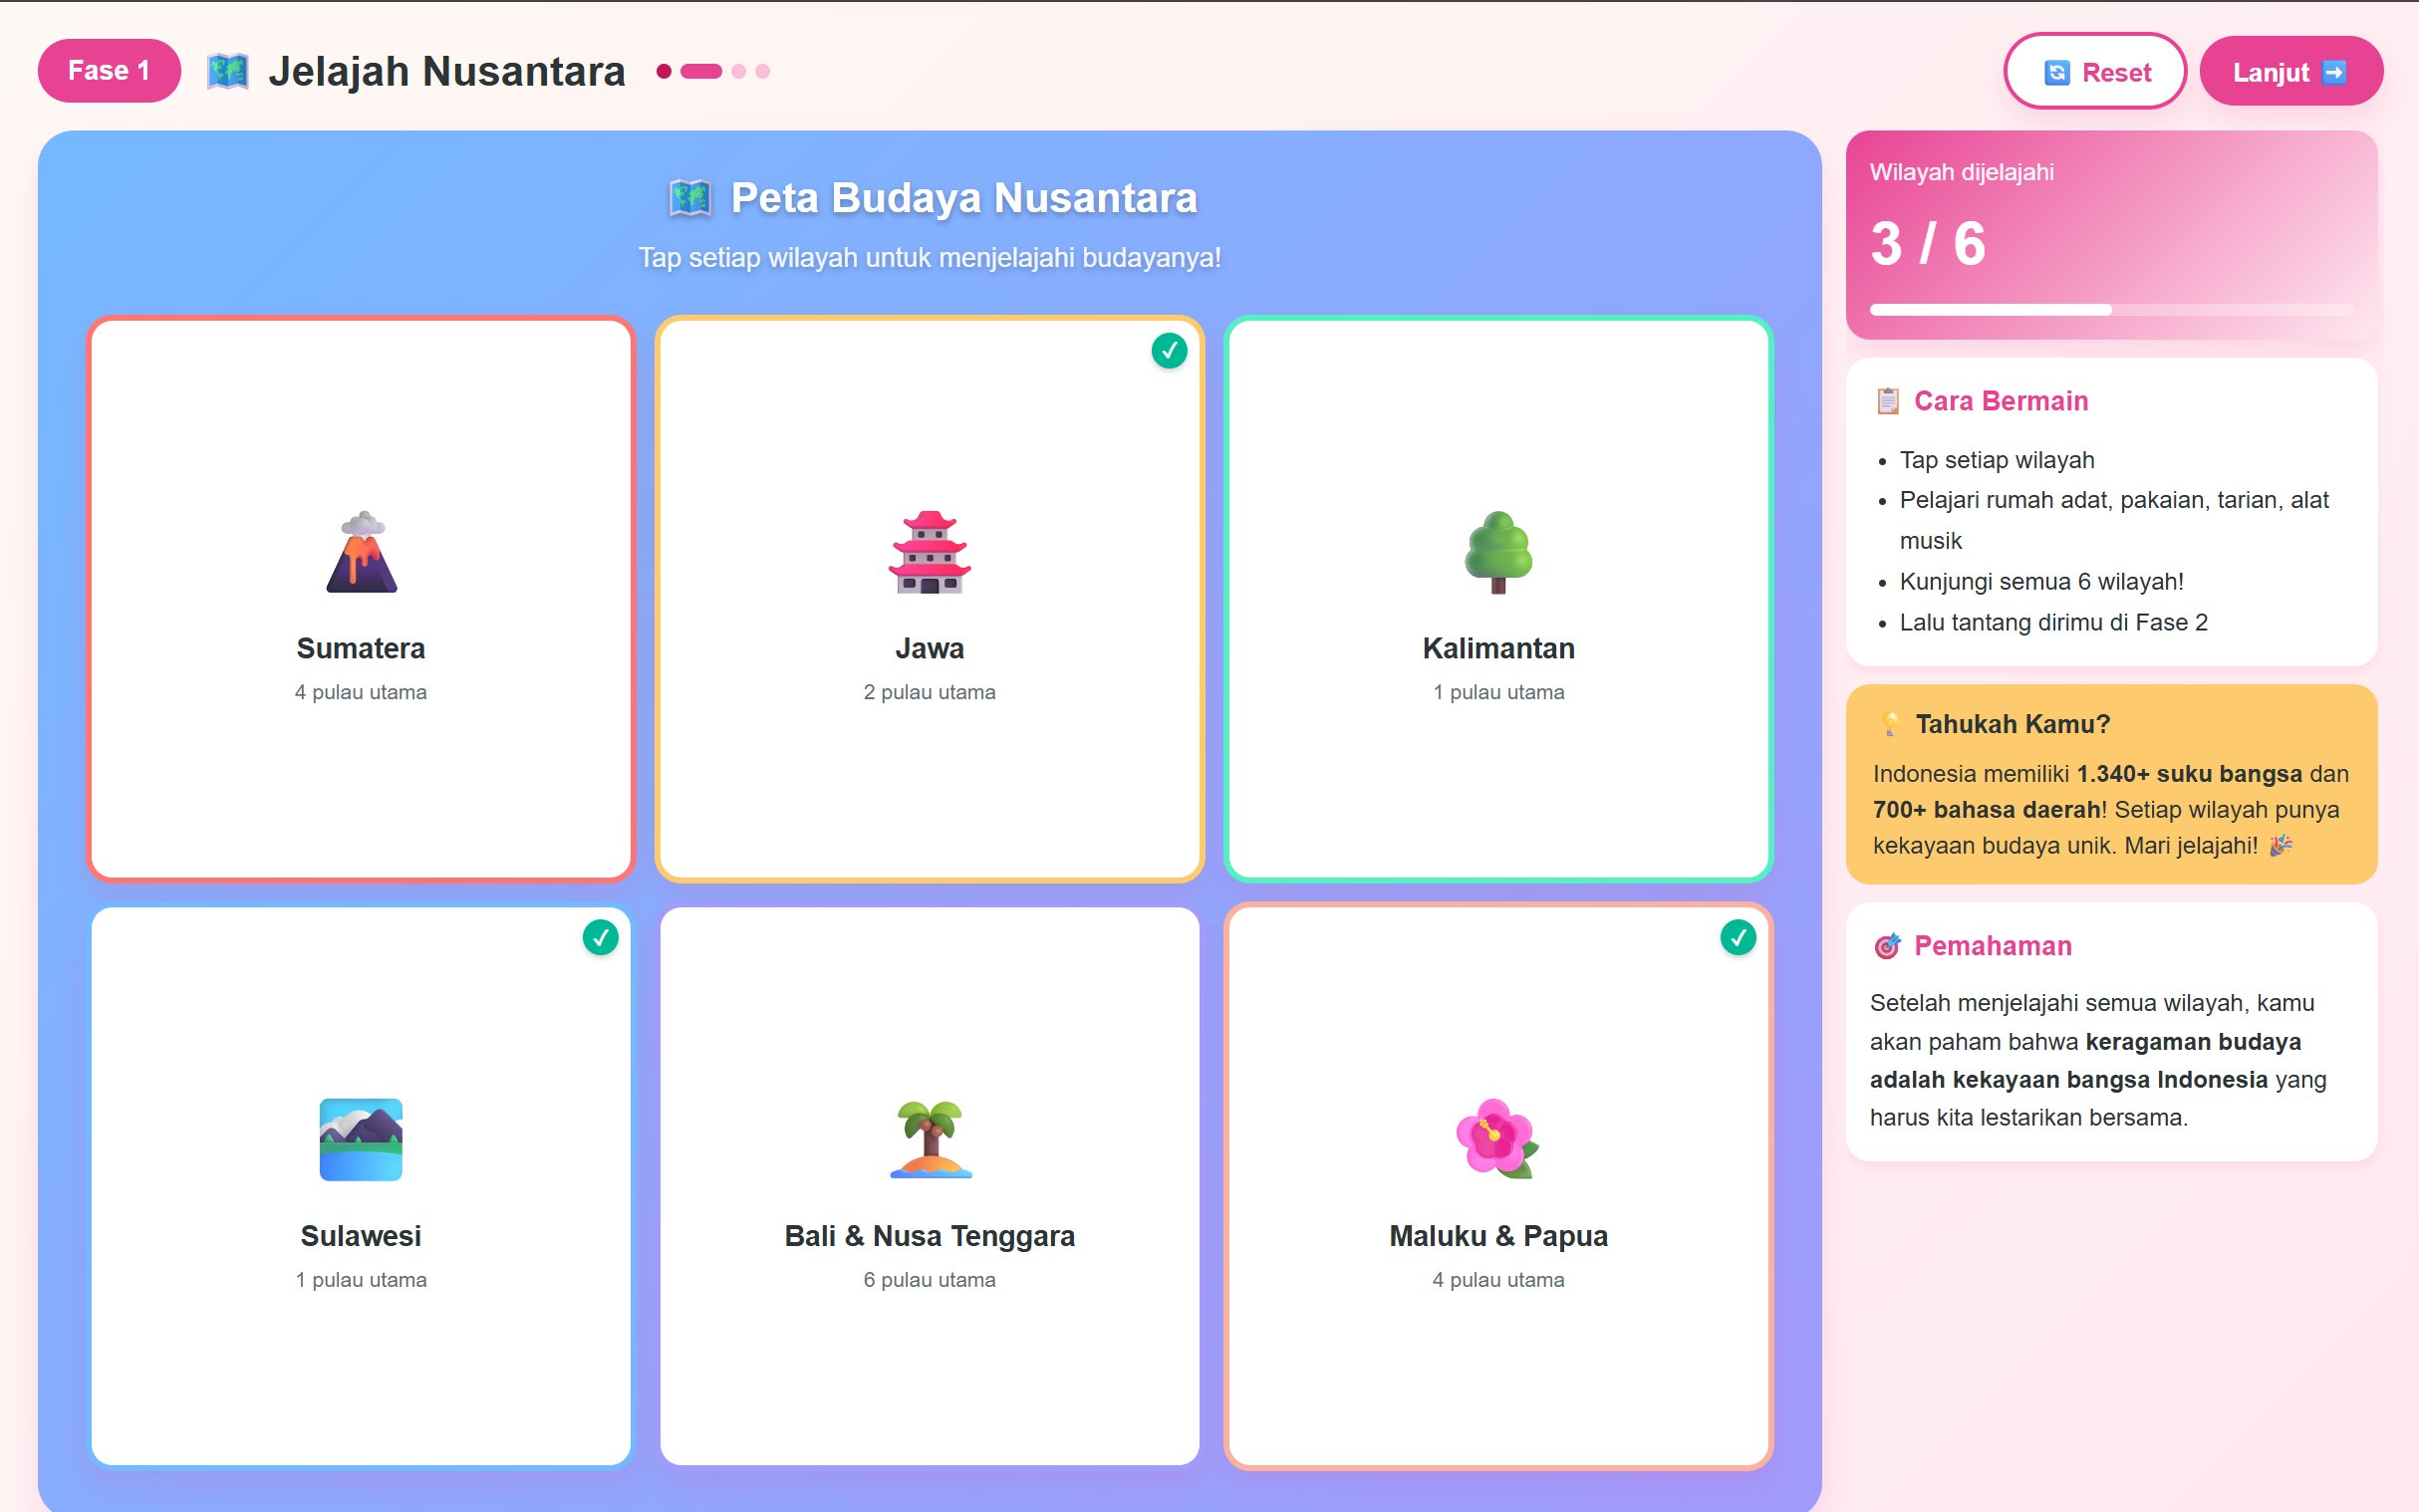The width and height of the screenshot is (2419, 1512).
Task: Click the volcano icon on Sumatera card
Action: click(x=361, y=552)
